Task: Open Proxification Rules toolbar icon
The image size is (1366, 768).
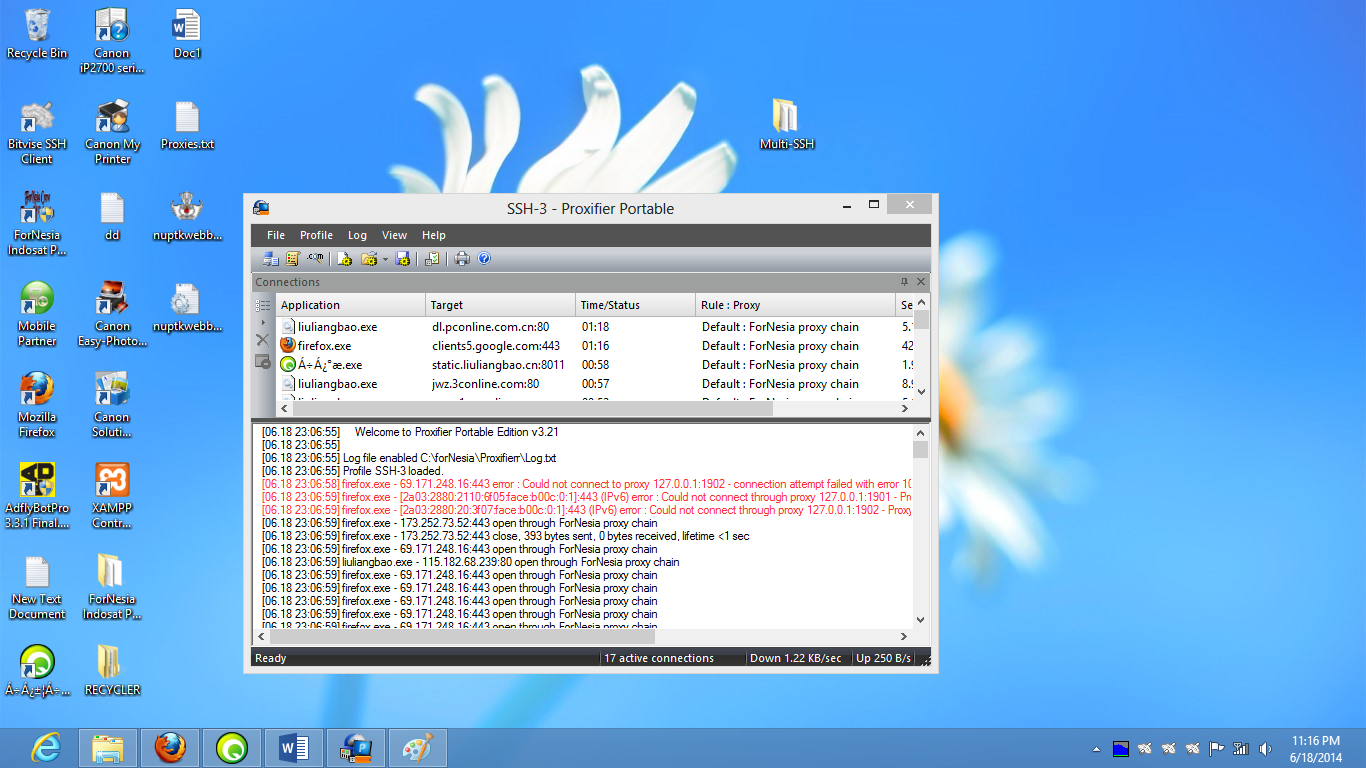Action: 293,259
